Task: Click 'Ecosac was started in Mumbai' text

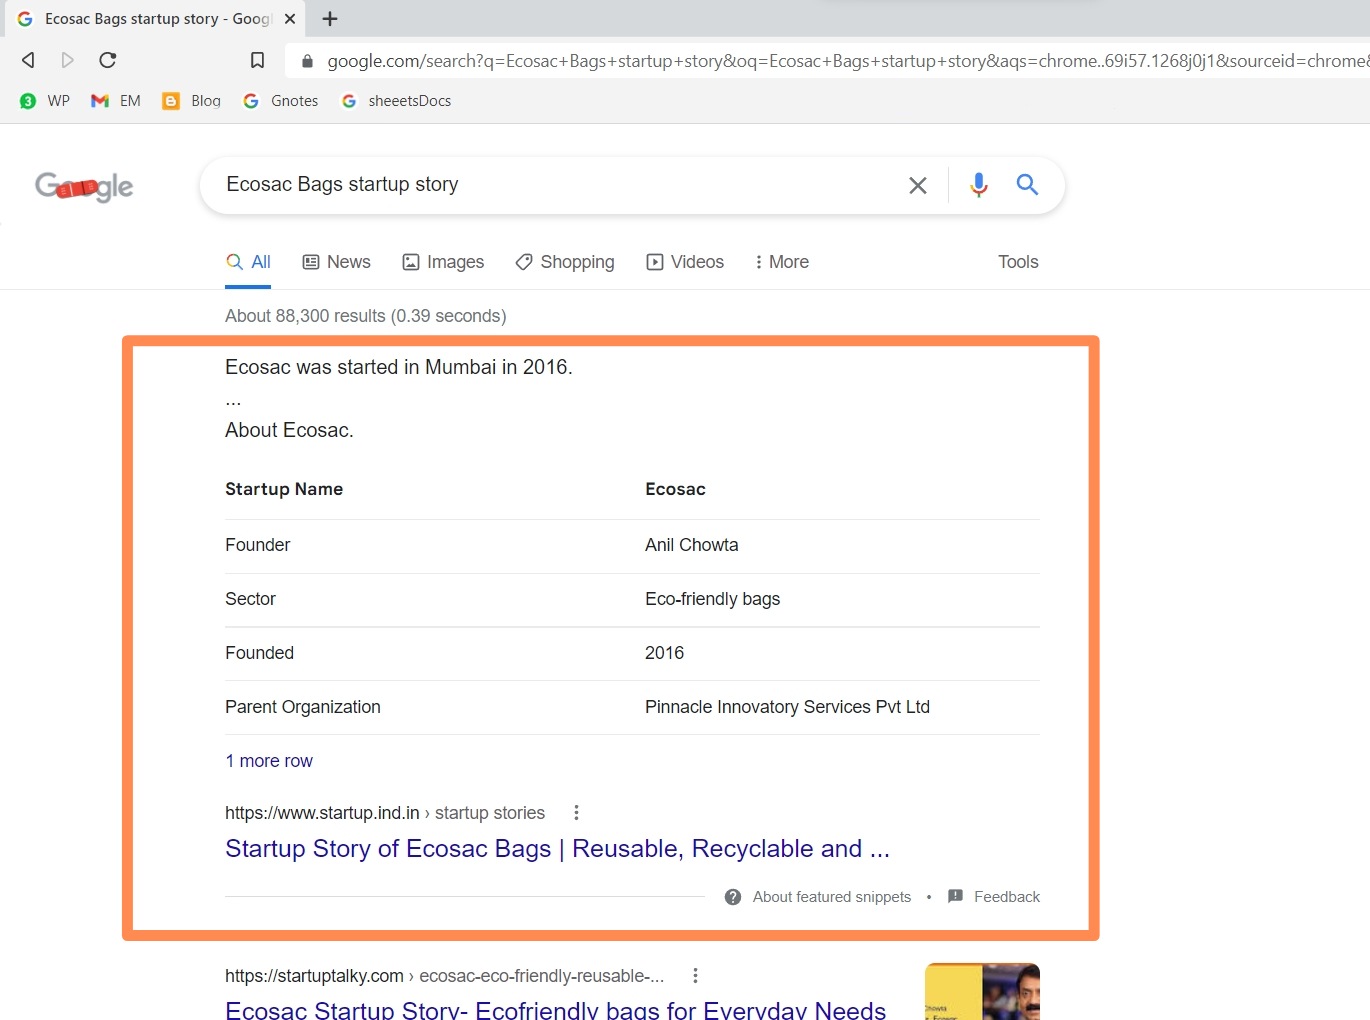Action: pos(398,367)
